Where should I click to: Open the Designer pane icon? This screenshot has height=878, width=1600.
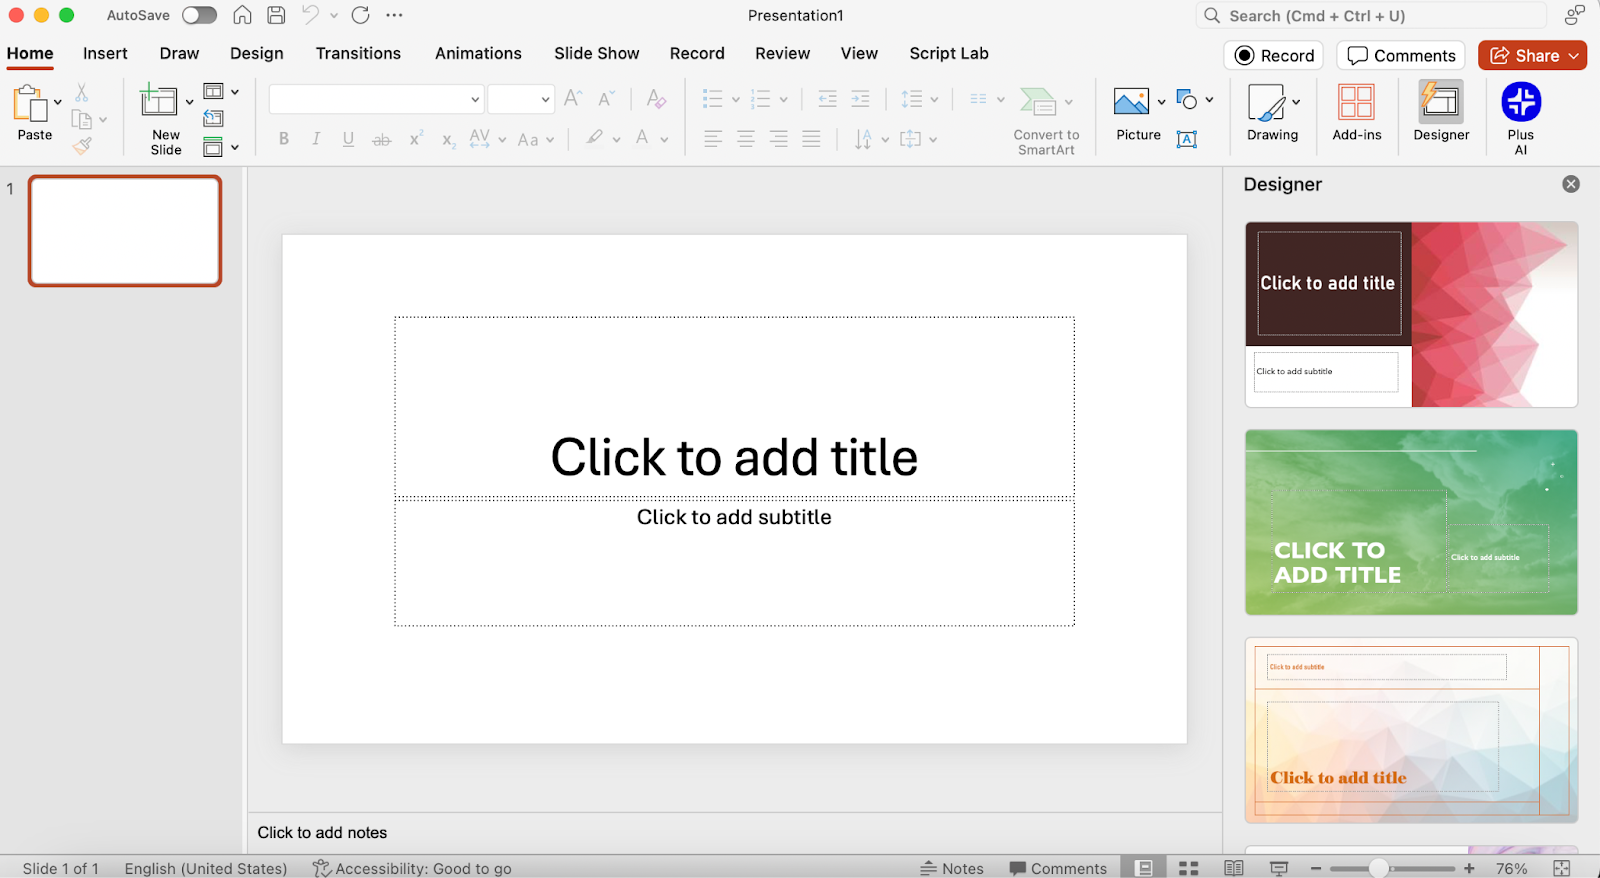tap(1441, 103)
